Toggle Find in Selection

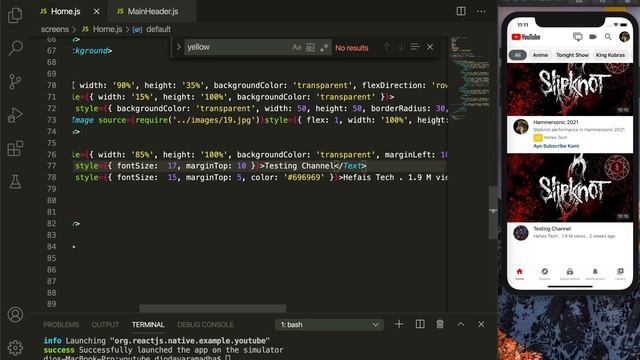(x=415, y=47)
